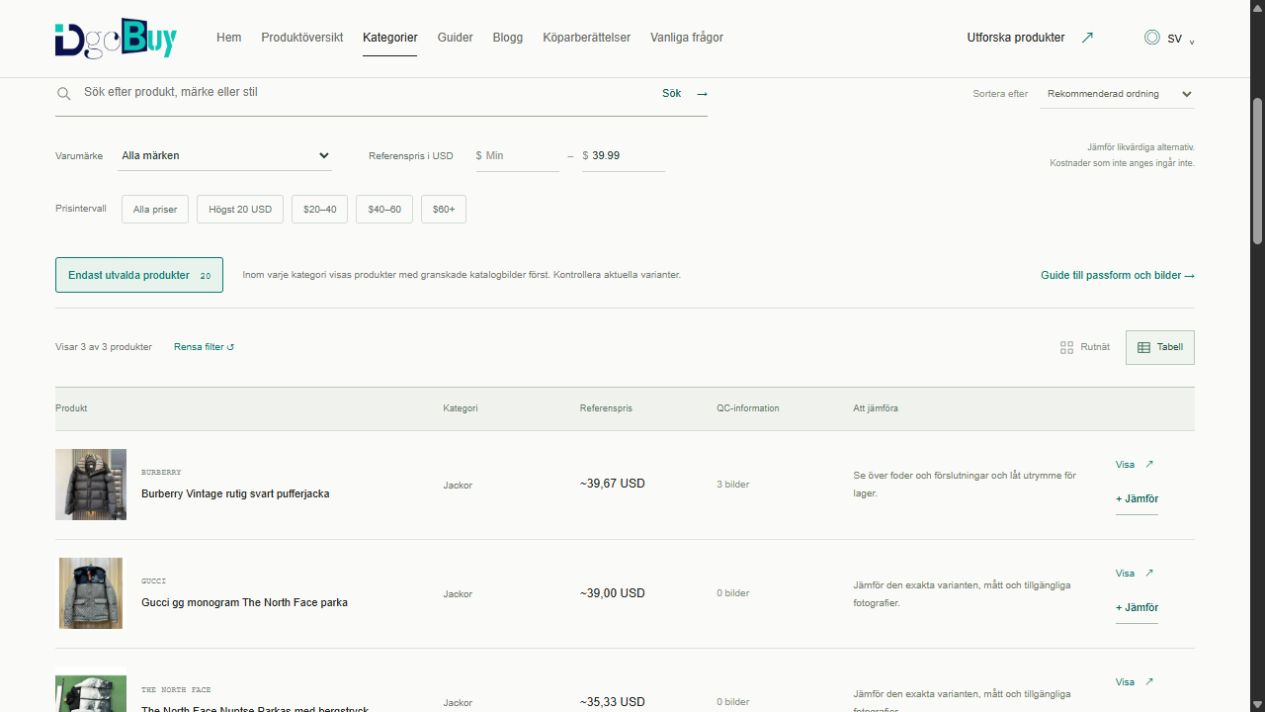Open Guide till passform och bilder
The image size is (1265, 712).
coord(1118,275)
